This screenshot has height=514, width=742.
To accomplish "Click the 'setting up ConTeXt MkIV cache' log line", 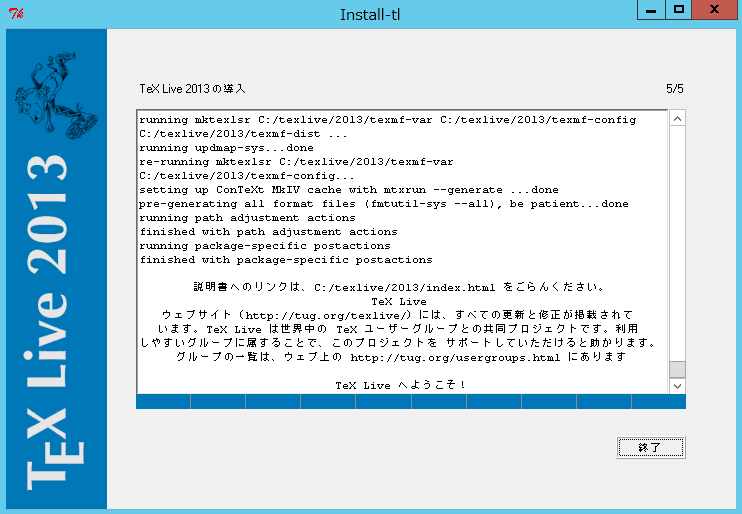I will coord(349,190).
